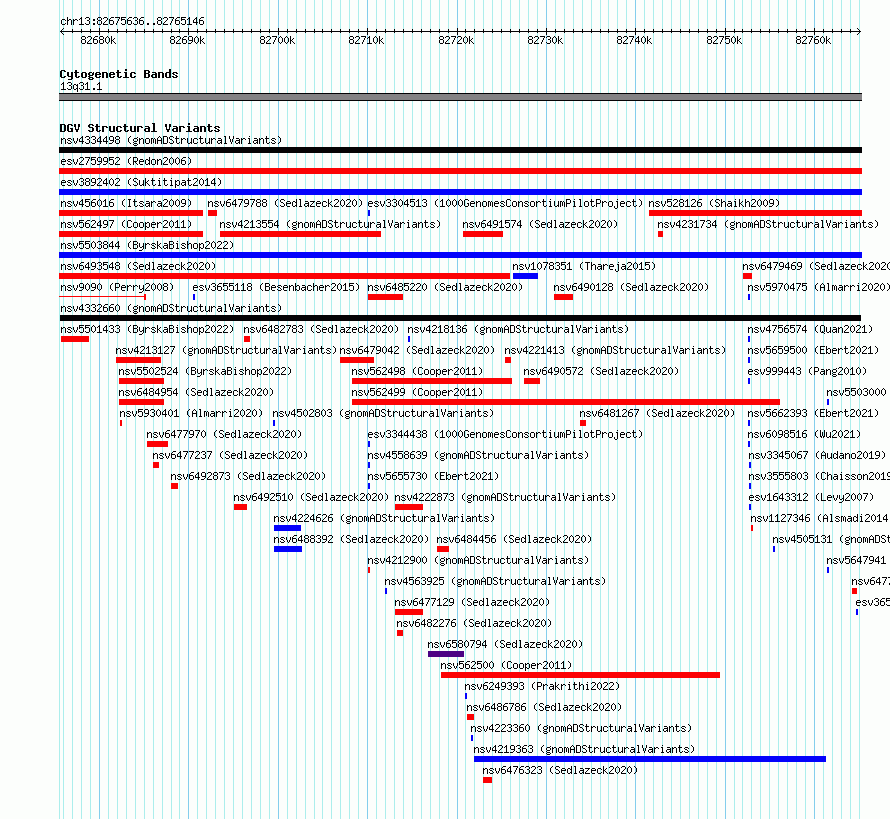Image resolution: width=890 pixels, height=819 pixels.
Task: Open esv3892402 (Suktitipat2014) variant
Action: (x=141, y=182)
